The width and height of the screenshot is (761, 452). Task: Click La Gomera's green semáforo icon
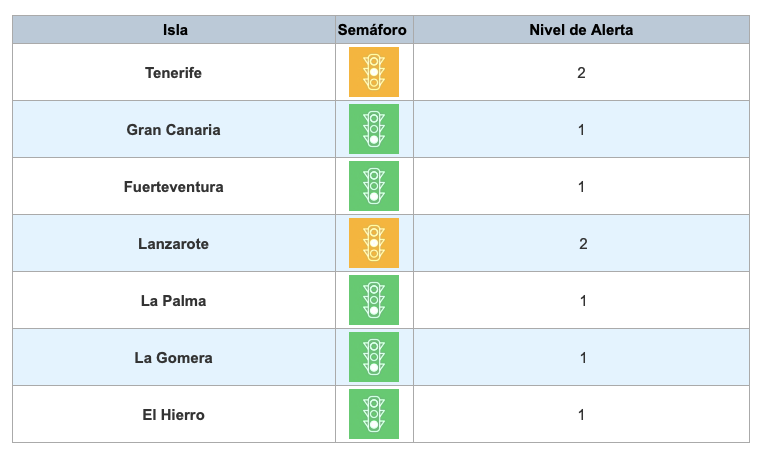[x=374, y=357]
